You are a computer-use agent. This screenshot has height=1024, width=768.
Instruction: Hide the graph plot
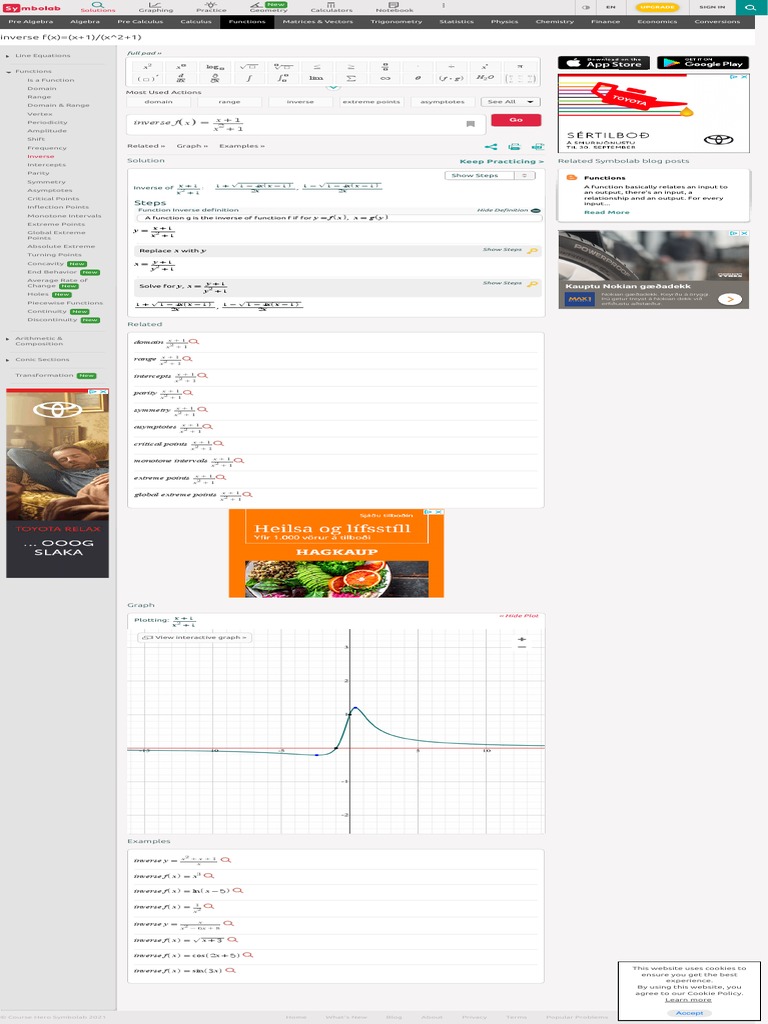click(x=519, y=616)
